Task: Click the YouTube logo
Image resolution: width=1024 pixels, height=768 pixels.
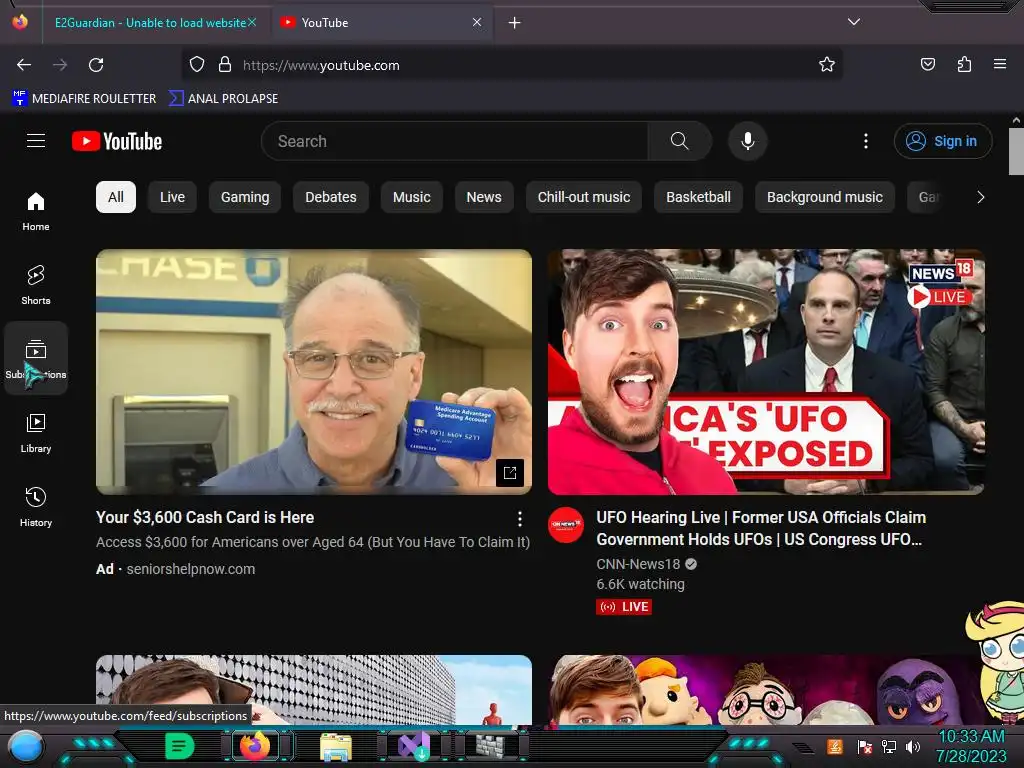Action: [x=117, y=141]
